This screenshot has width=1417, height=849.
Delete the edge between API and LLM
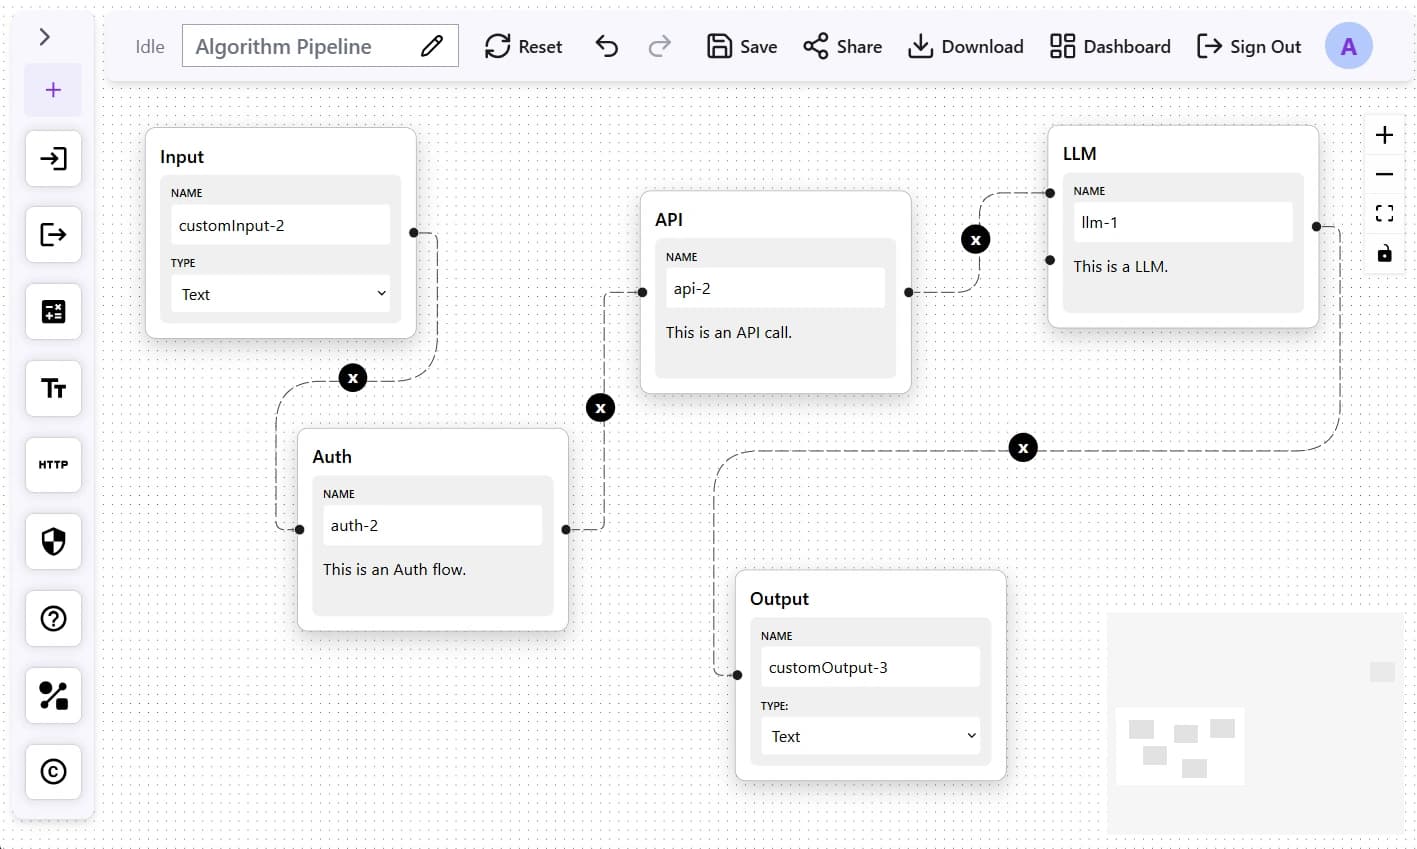tap(976, 240)
